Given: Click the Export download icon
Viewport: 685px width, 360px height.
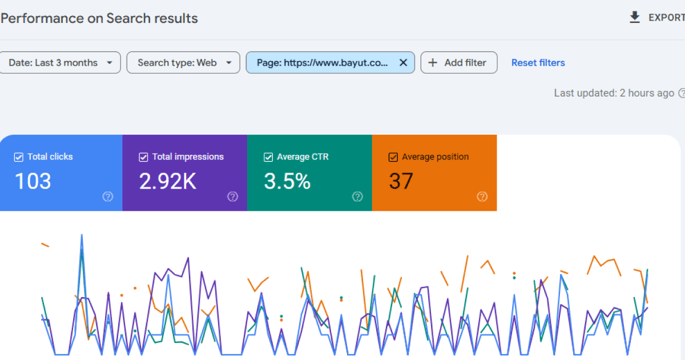Looking at the screenshot, I should point(634,17).
